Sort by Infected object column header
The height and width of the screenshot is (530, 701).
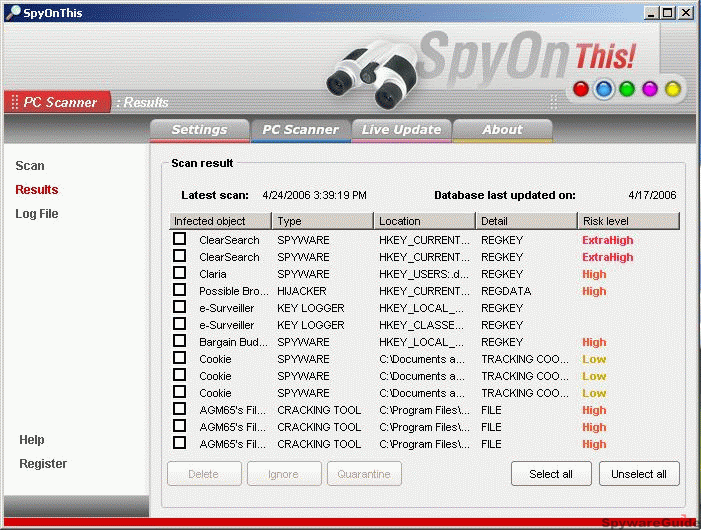coord(220,221)
